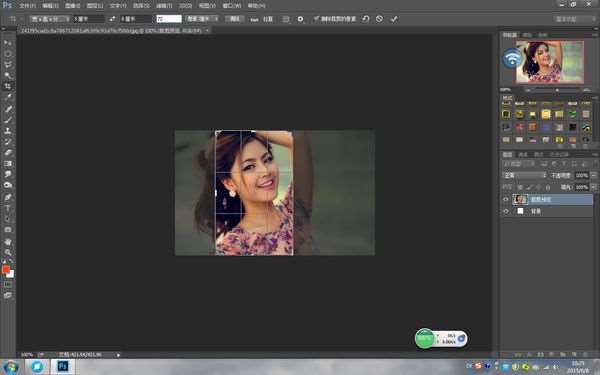Select the Zoom tool in the toolbox
Screen dimensions: 600x375
pos(8,253)
